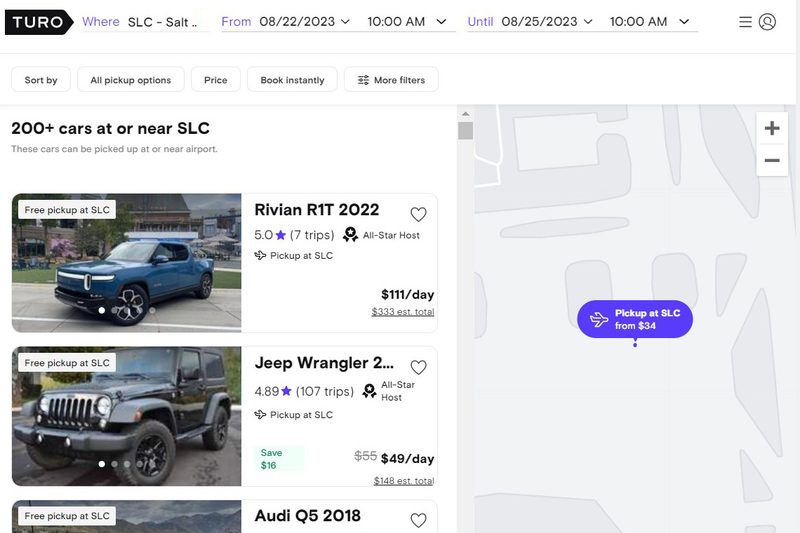Click the airplane icon in map pin
800x533 pixels.
click(599, 319)
